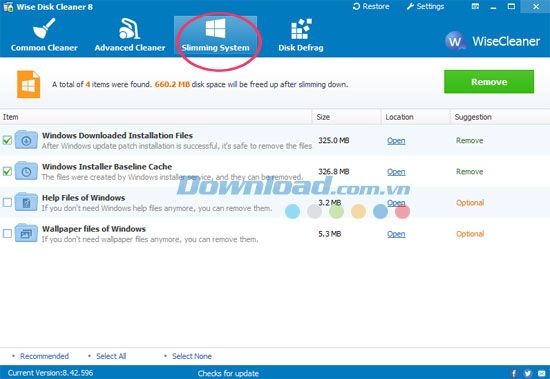550x379 pixels.
Task: Enable Help Files of Windows checkbox
Action: click(x=7, y=202)
